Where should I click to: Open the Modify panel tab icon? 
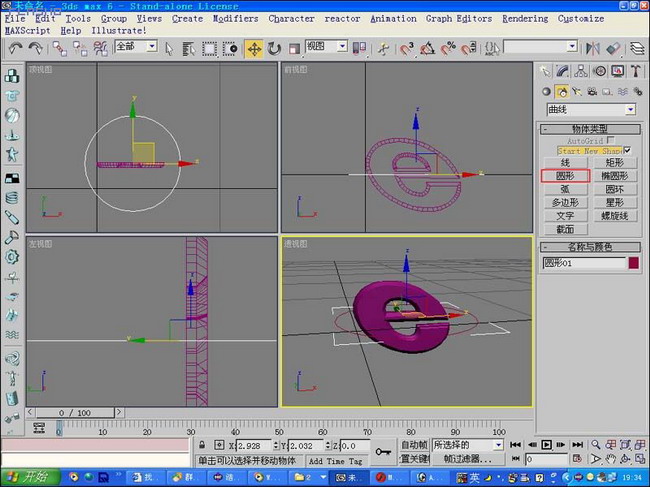point(563,71)
